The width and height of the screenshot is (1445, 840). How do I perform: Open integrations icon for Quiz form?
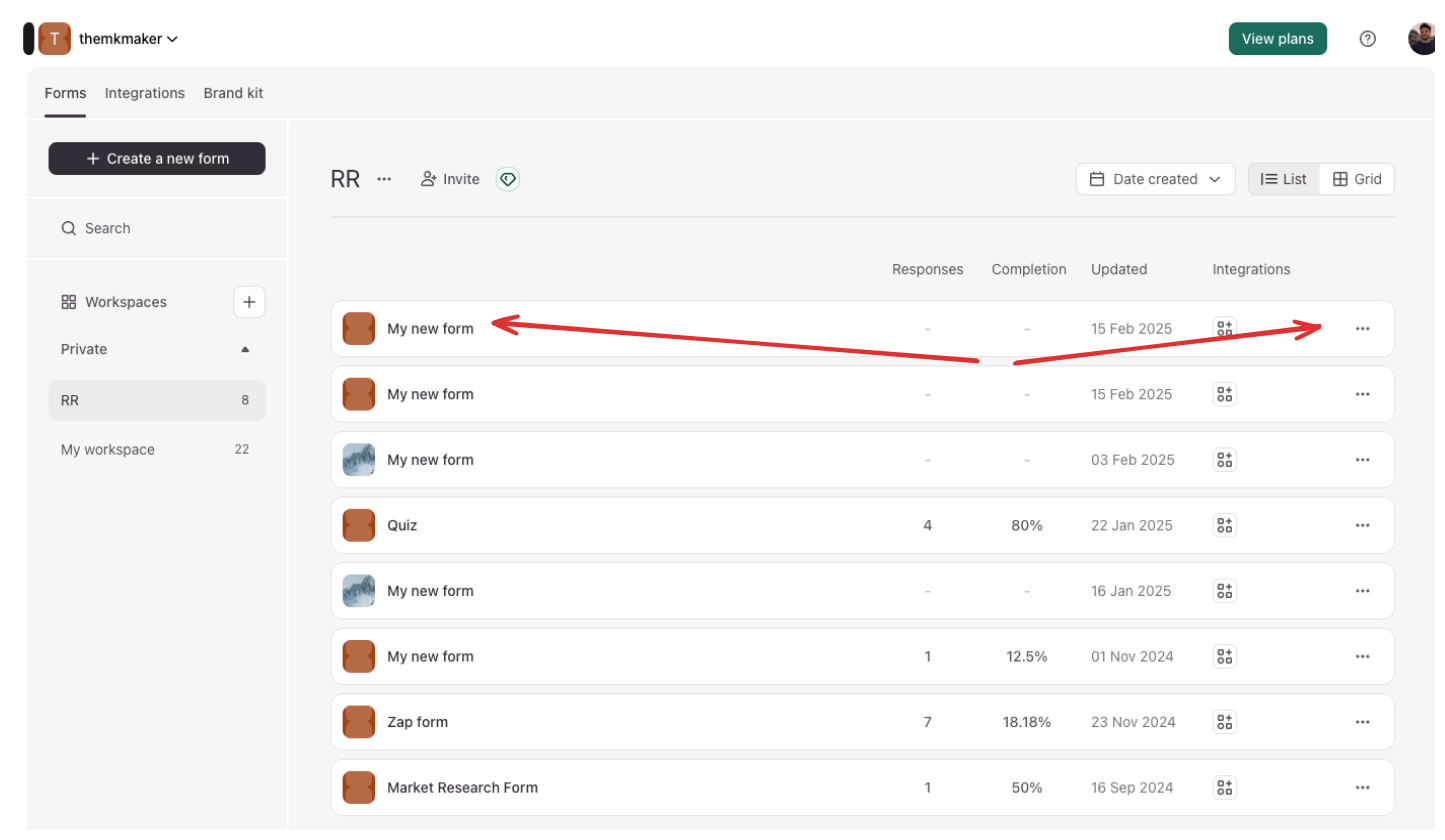pos(1225,525)
